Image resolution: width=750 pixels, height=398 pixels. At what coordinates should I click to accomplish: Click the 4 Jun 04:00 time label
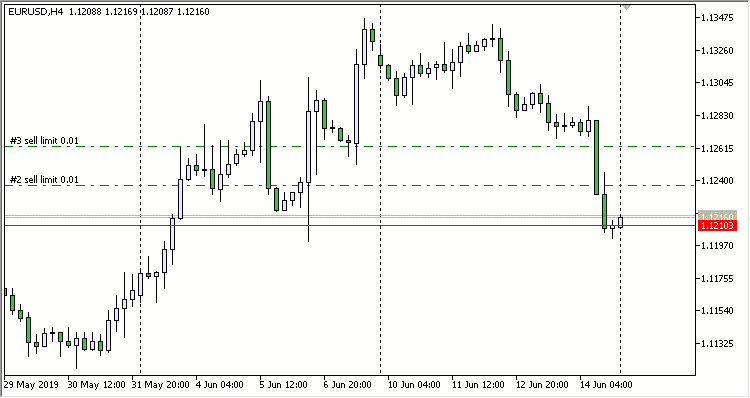click(220, 385)
